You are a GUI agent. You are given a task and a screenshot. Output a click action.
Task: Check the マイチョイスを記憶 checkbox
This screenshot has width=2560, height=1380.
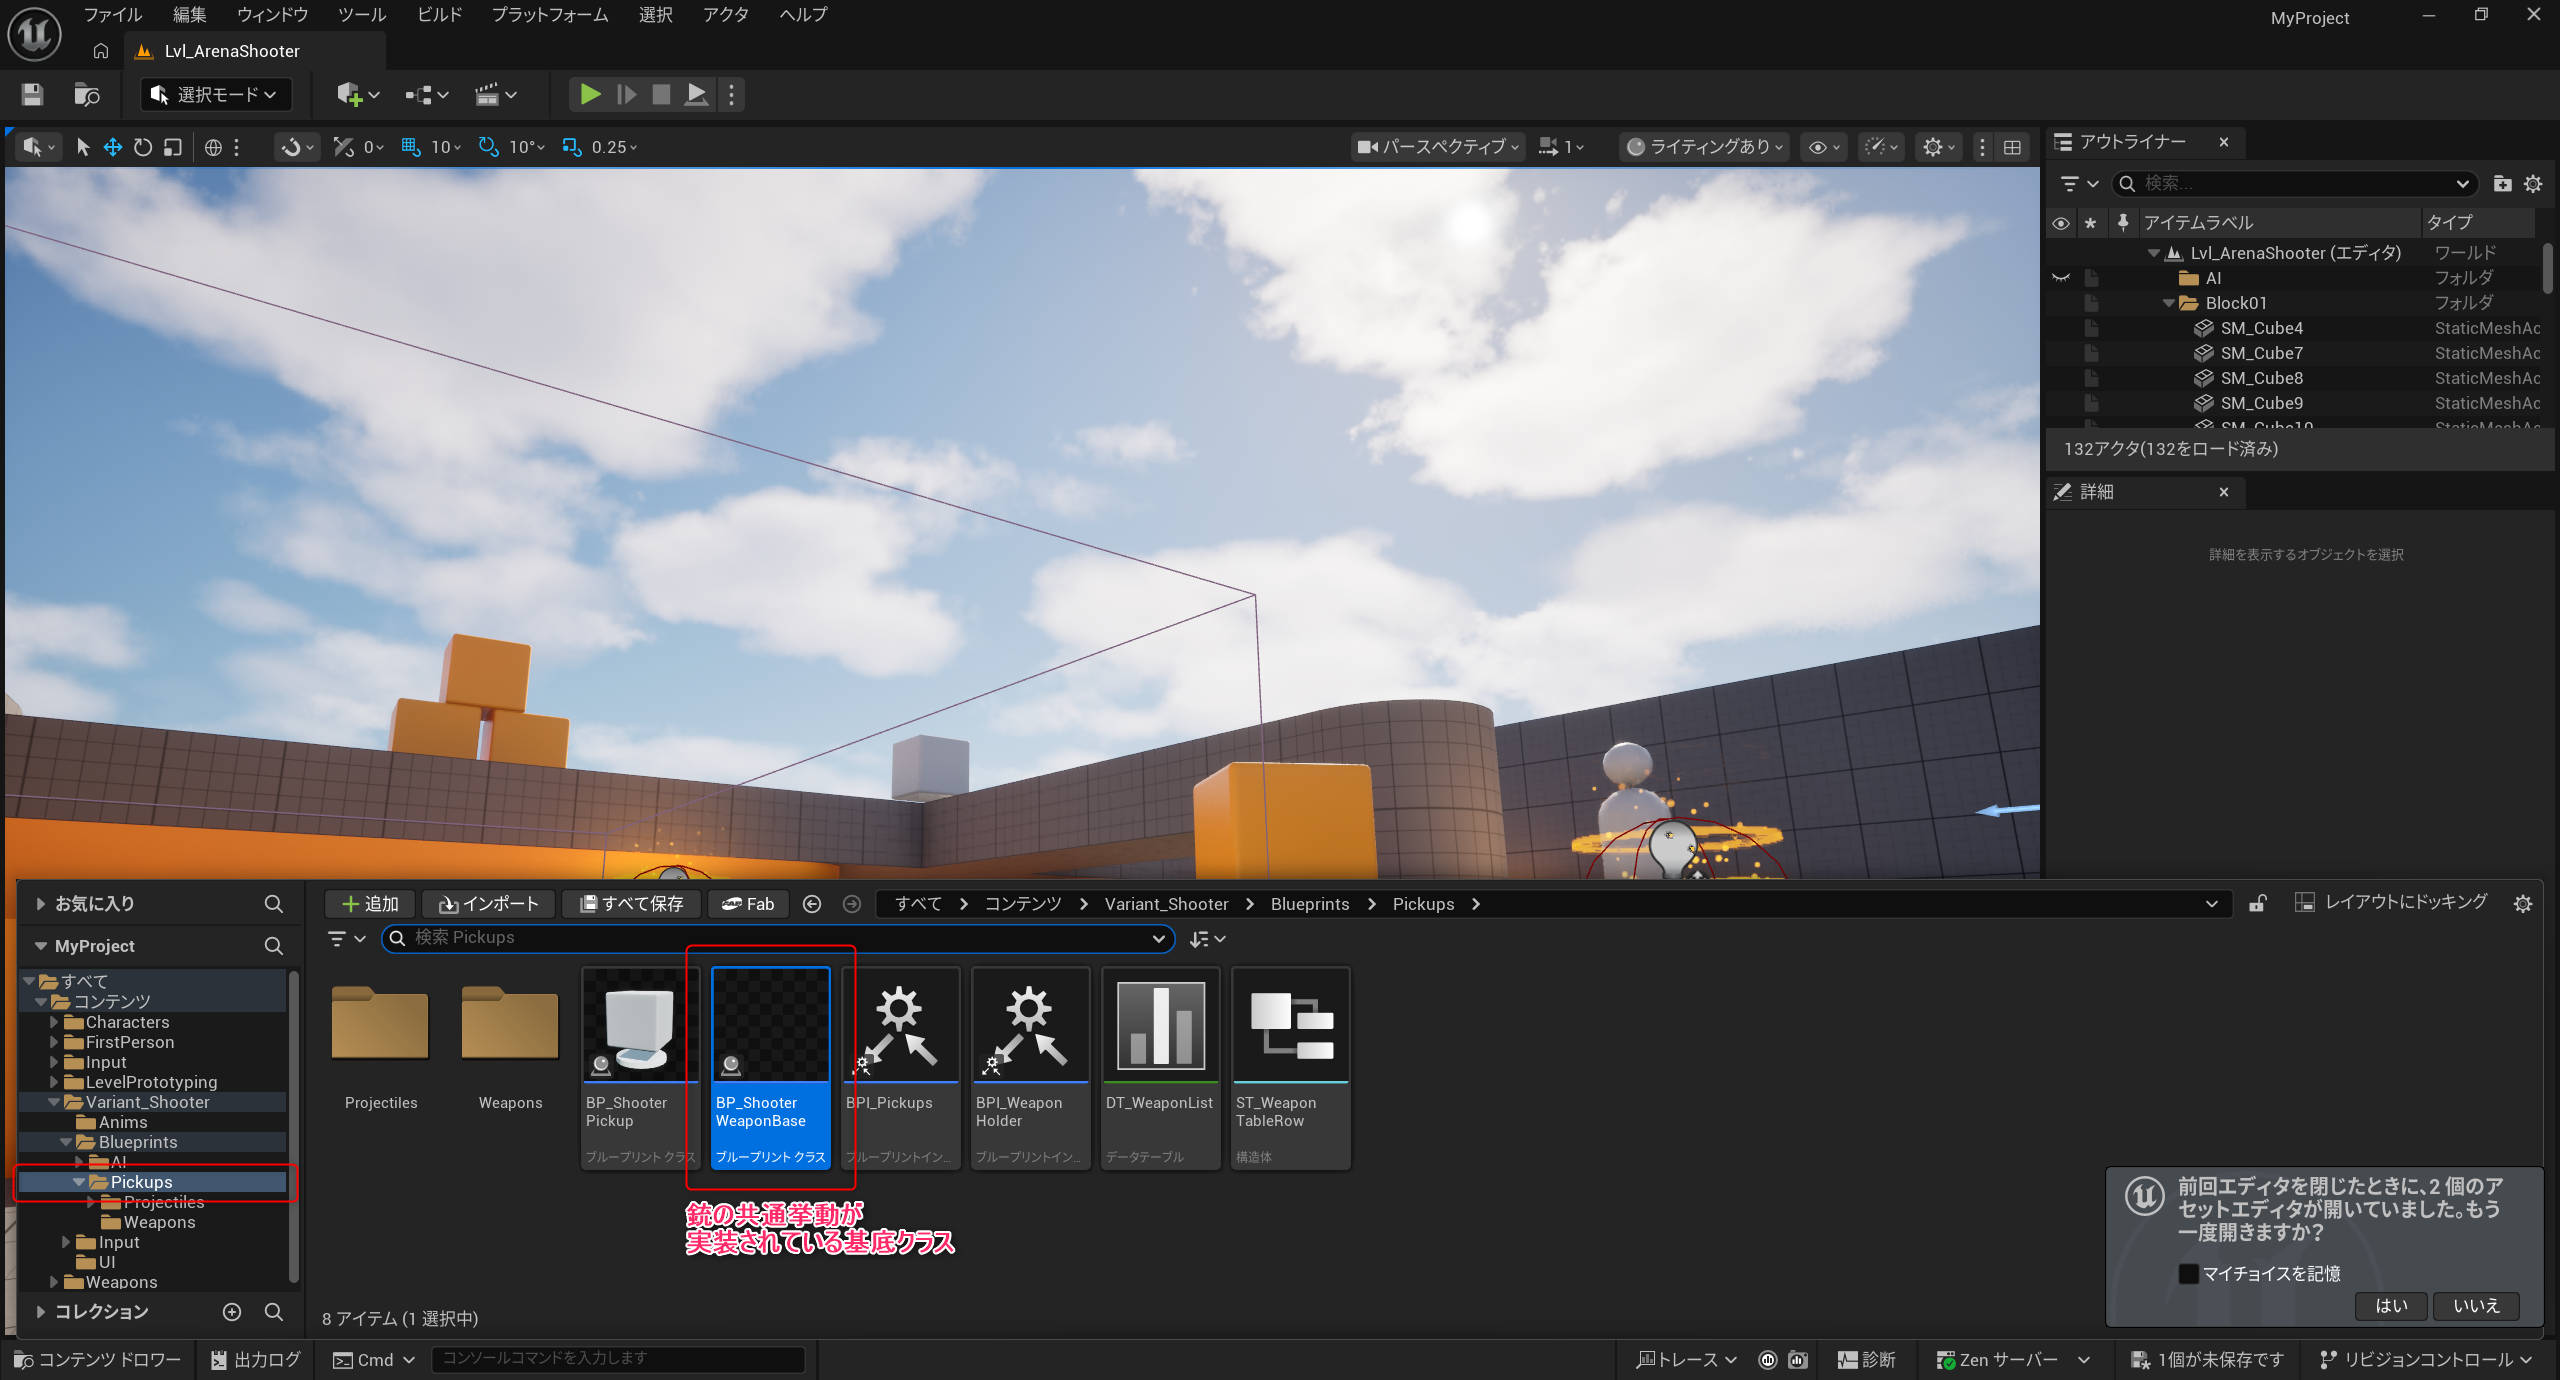click(2188, 1273)
